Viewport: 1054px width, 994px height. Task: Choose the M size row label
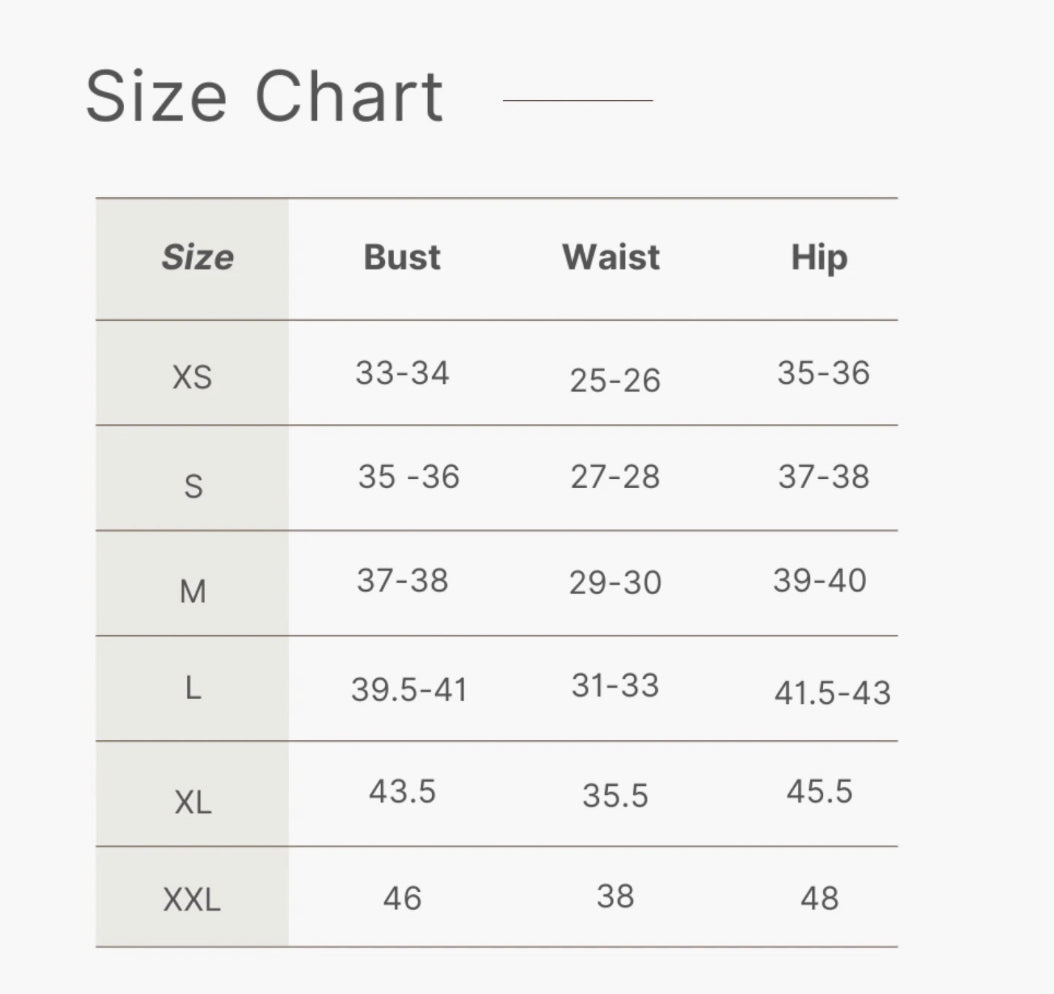192,591
